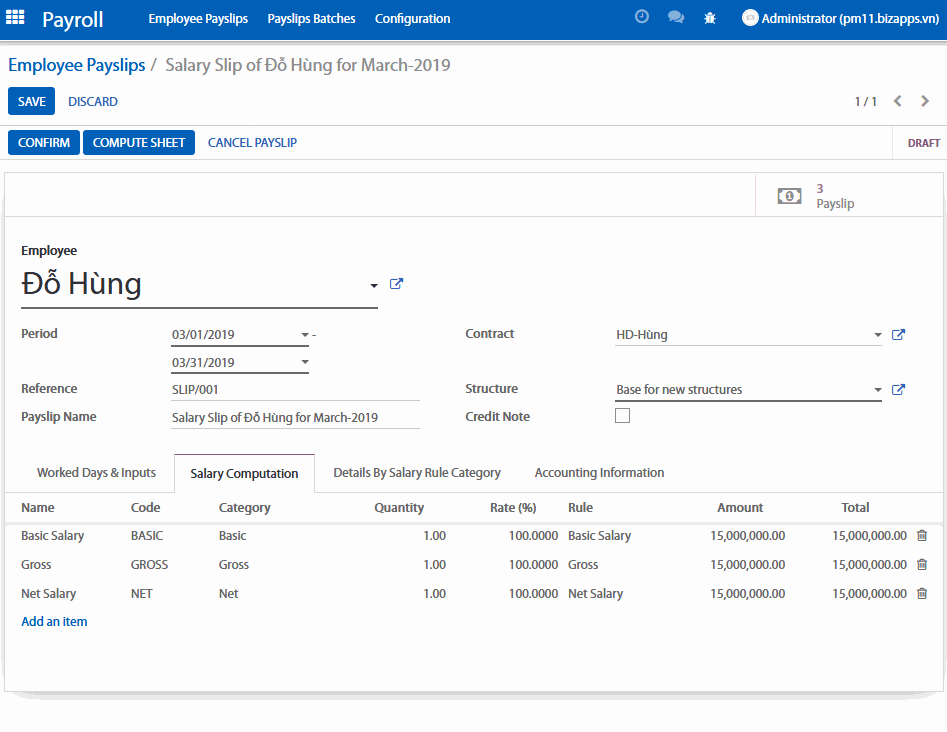Open the clock activities icon

click(642, 18)
